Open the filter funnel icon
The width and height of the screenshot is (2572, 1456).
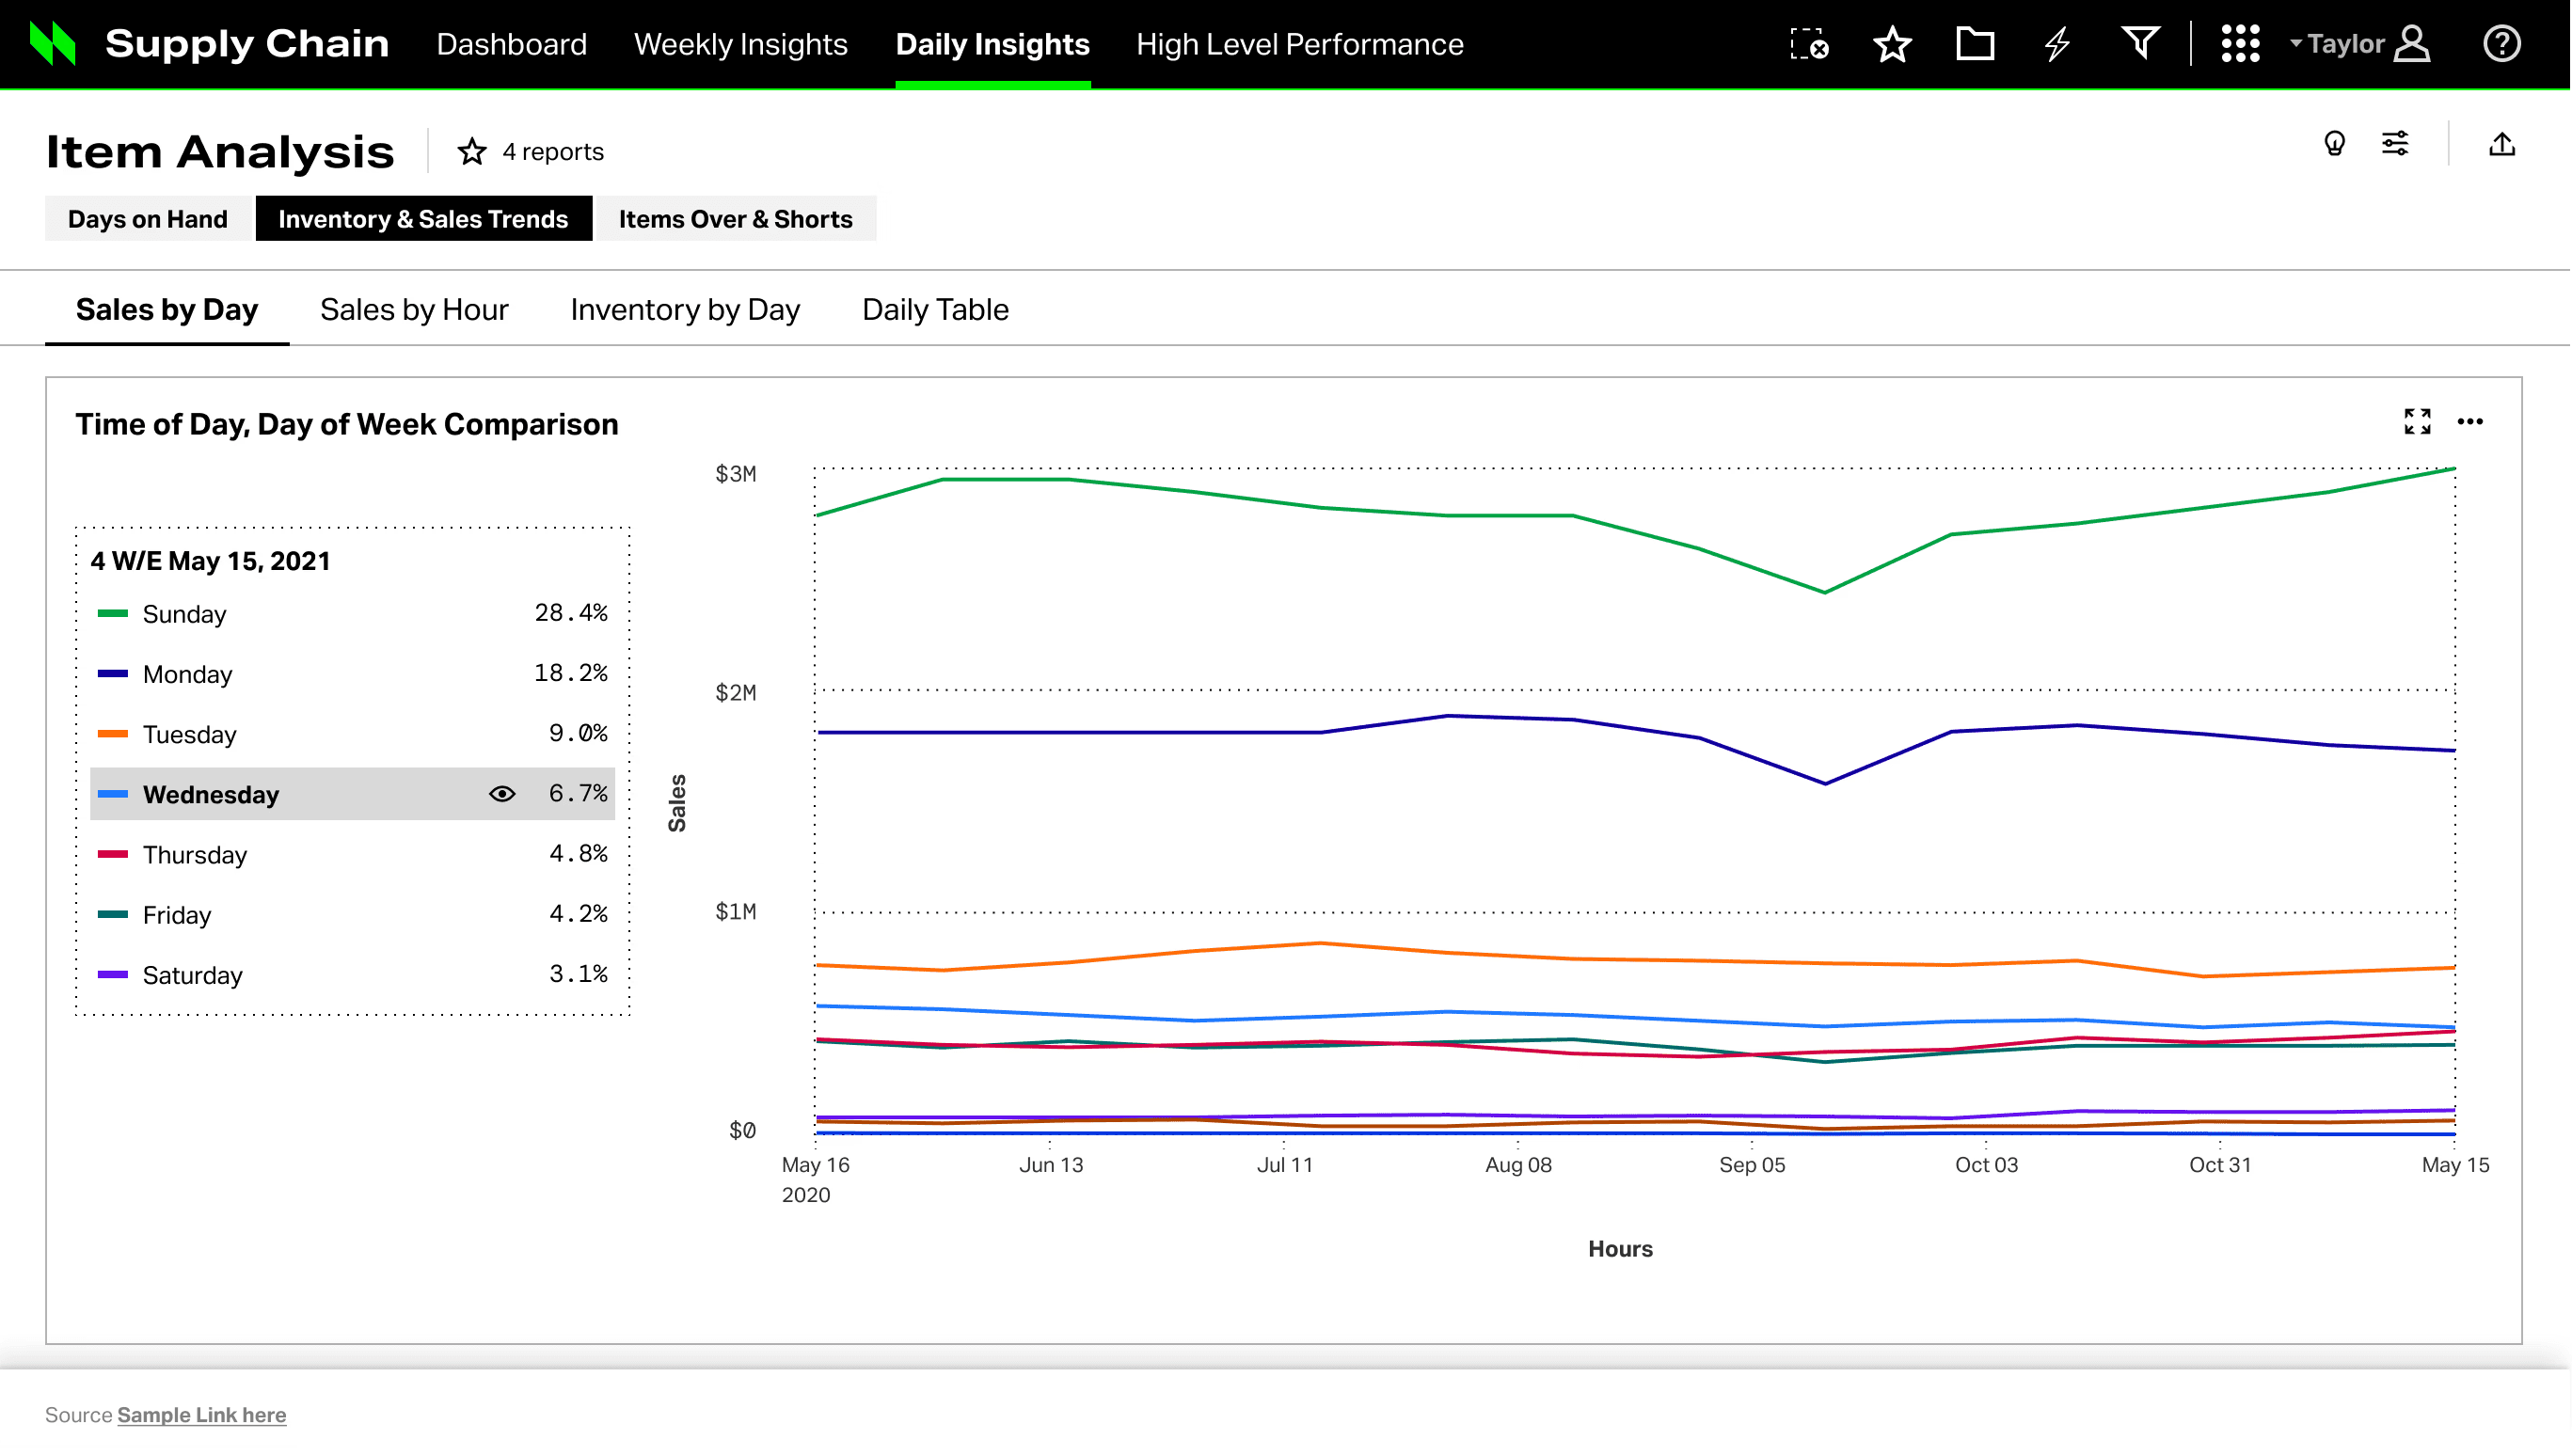2139,44
